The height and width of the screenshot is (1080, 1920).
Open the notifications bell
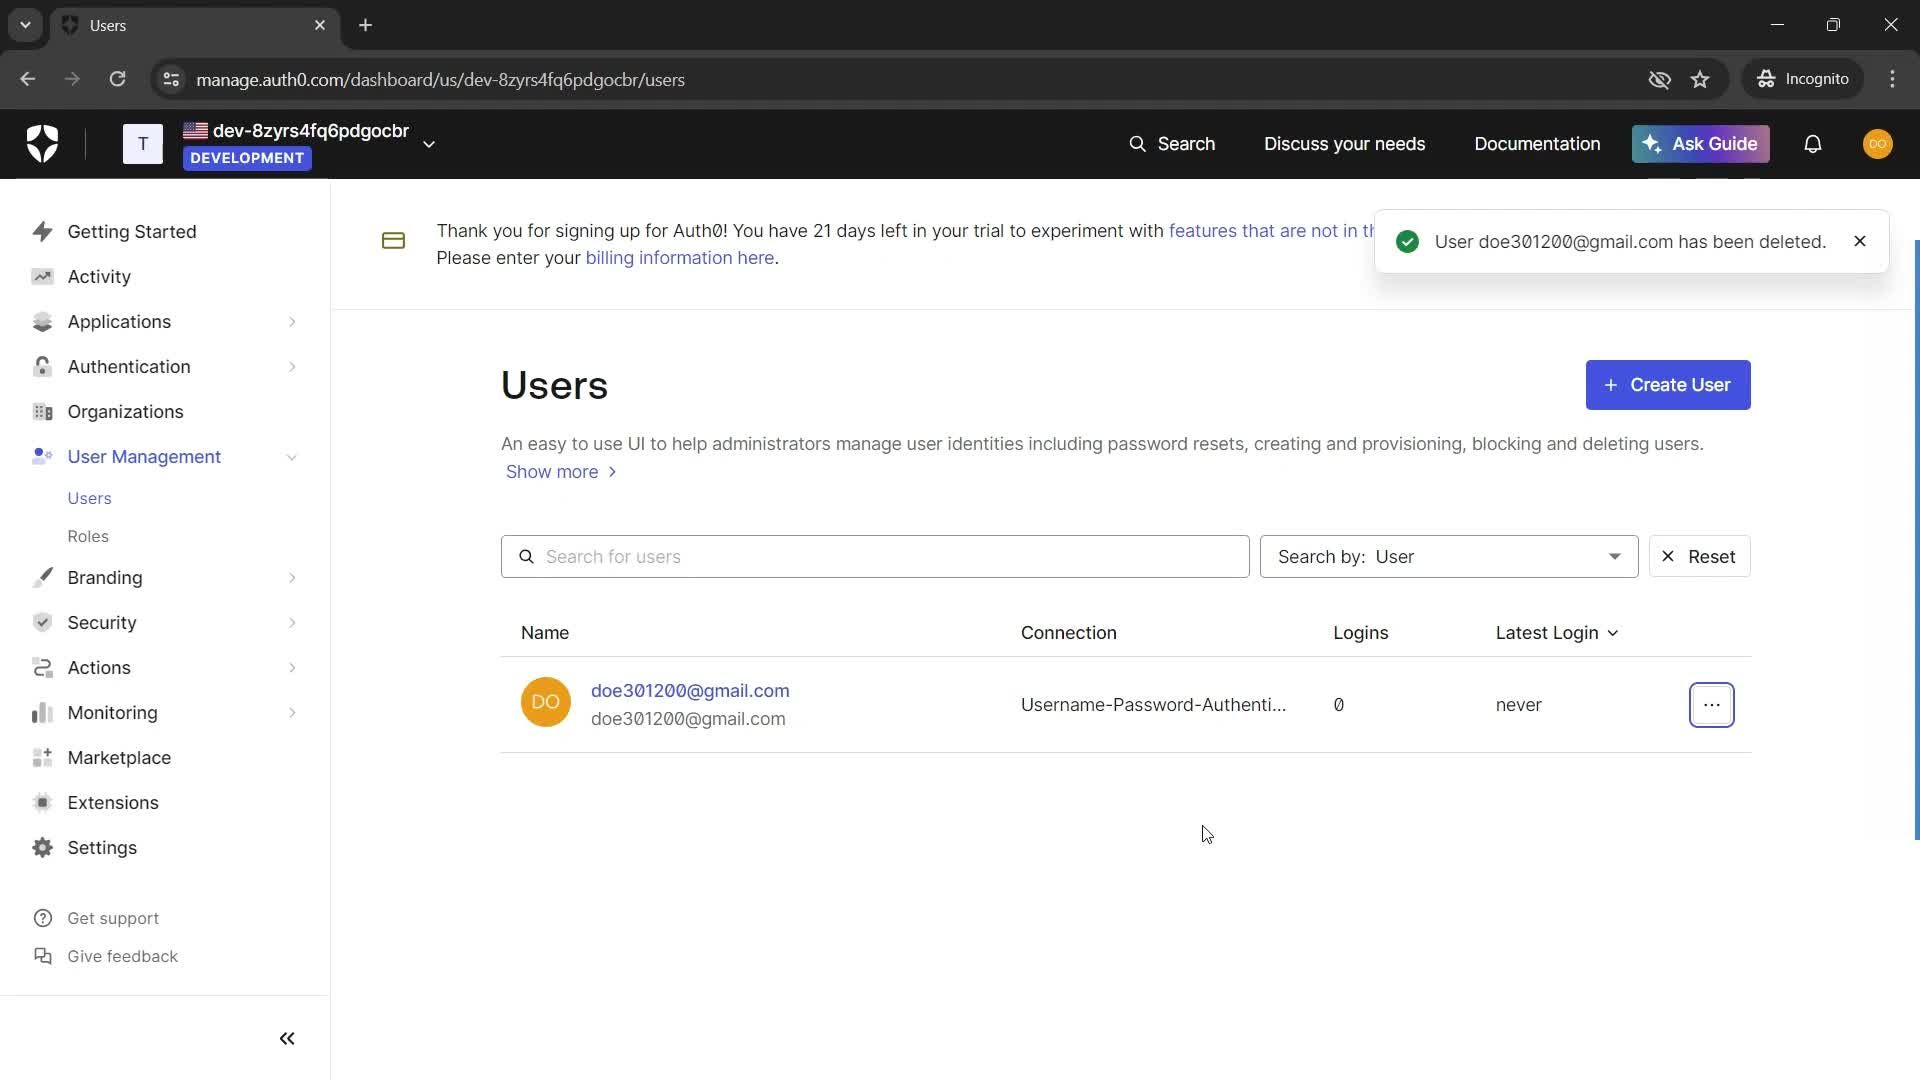click(1812, 144)
